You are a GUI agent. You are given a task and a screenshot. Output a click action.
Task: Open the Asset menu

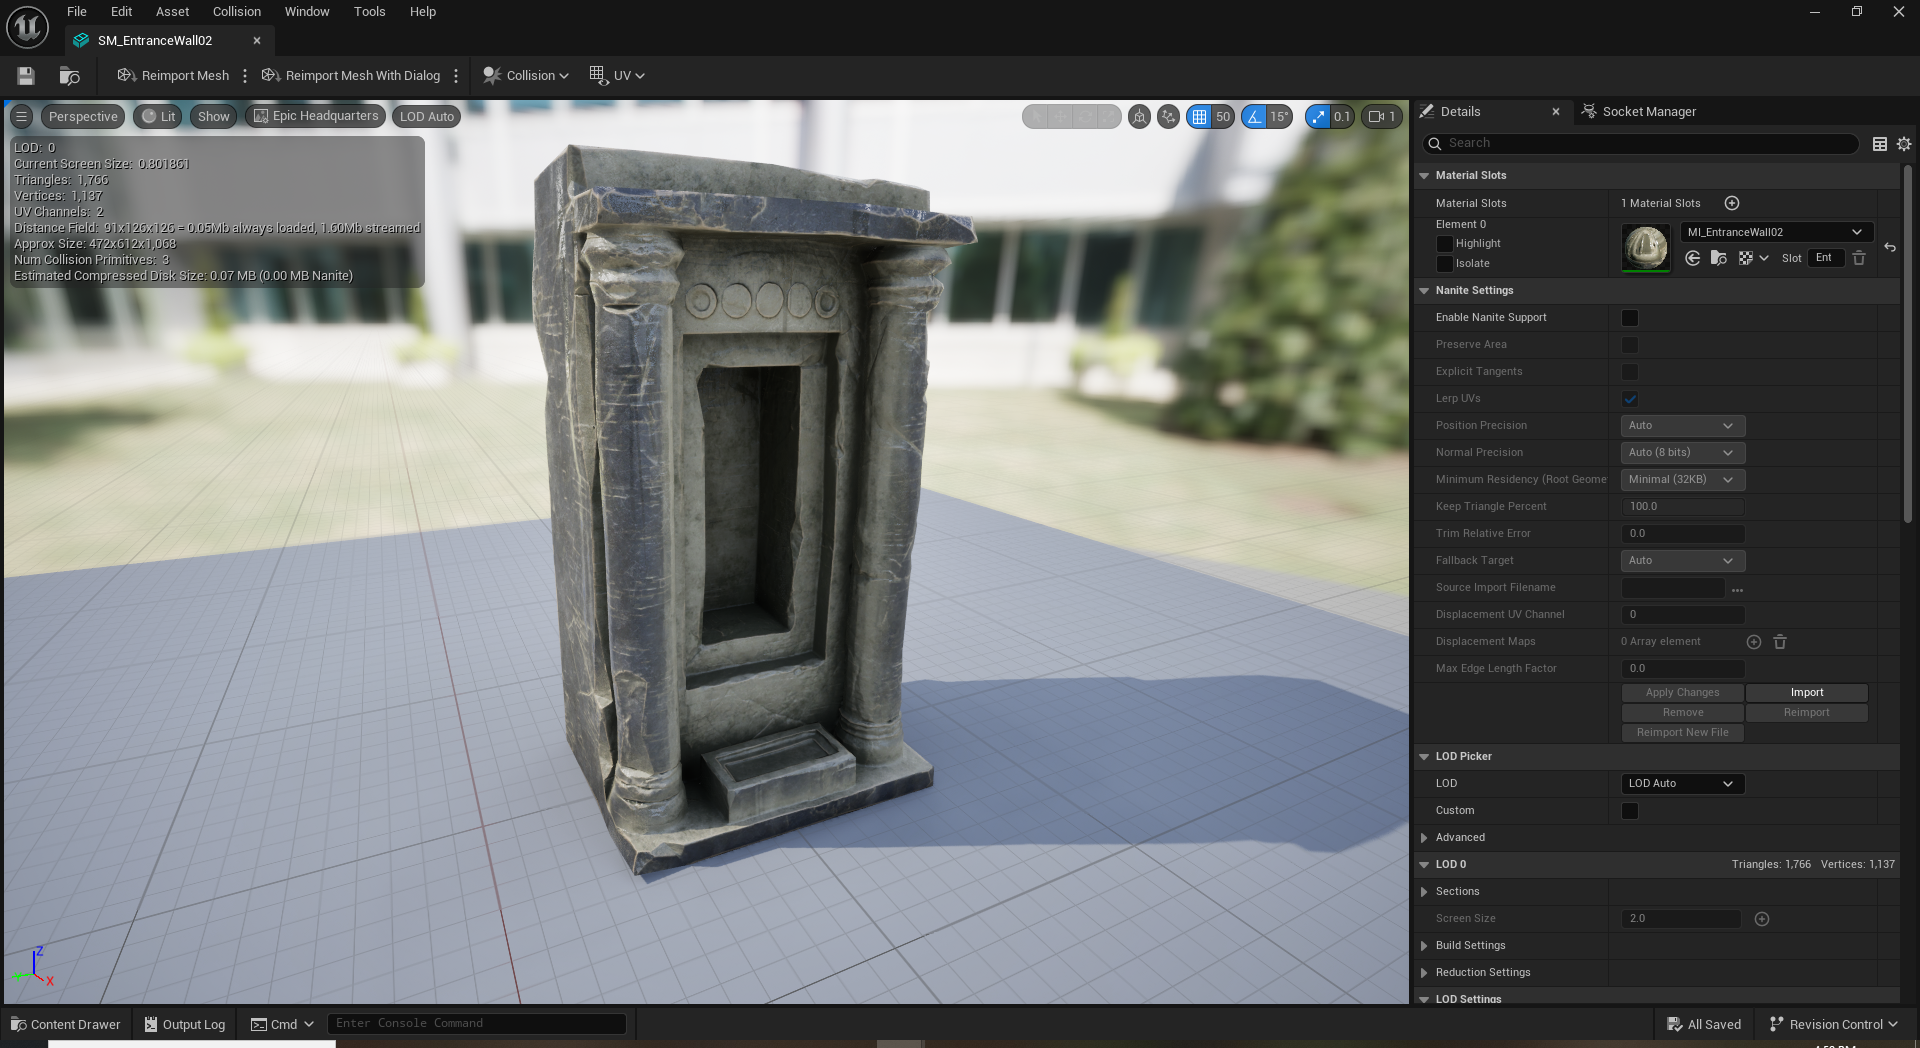pos(172,12)
